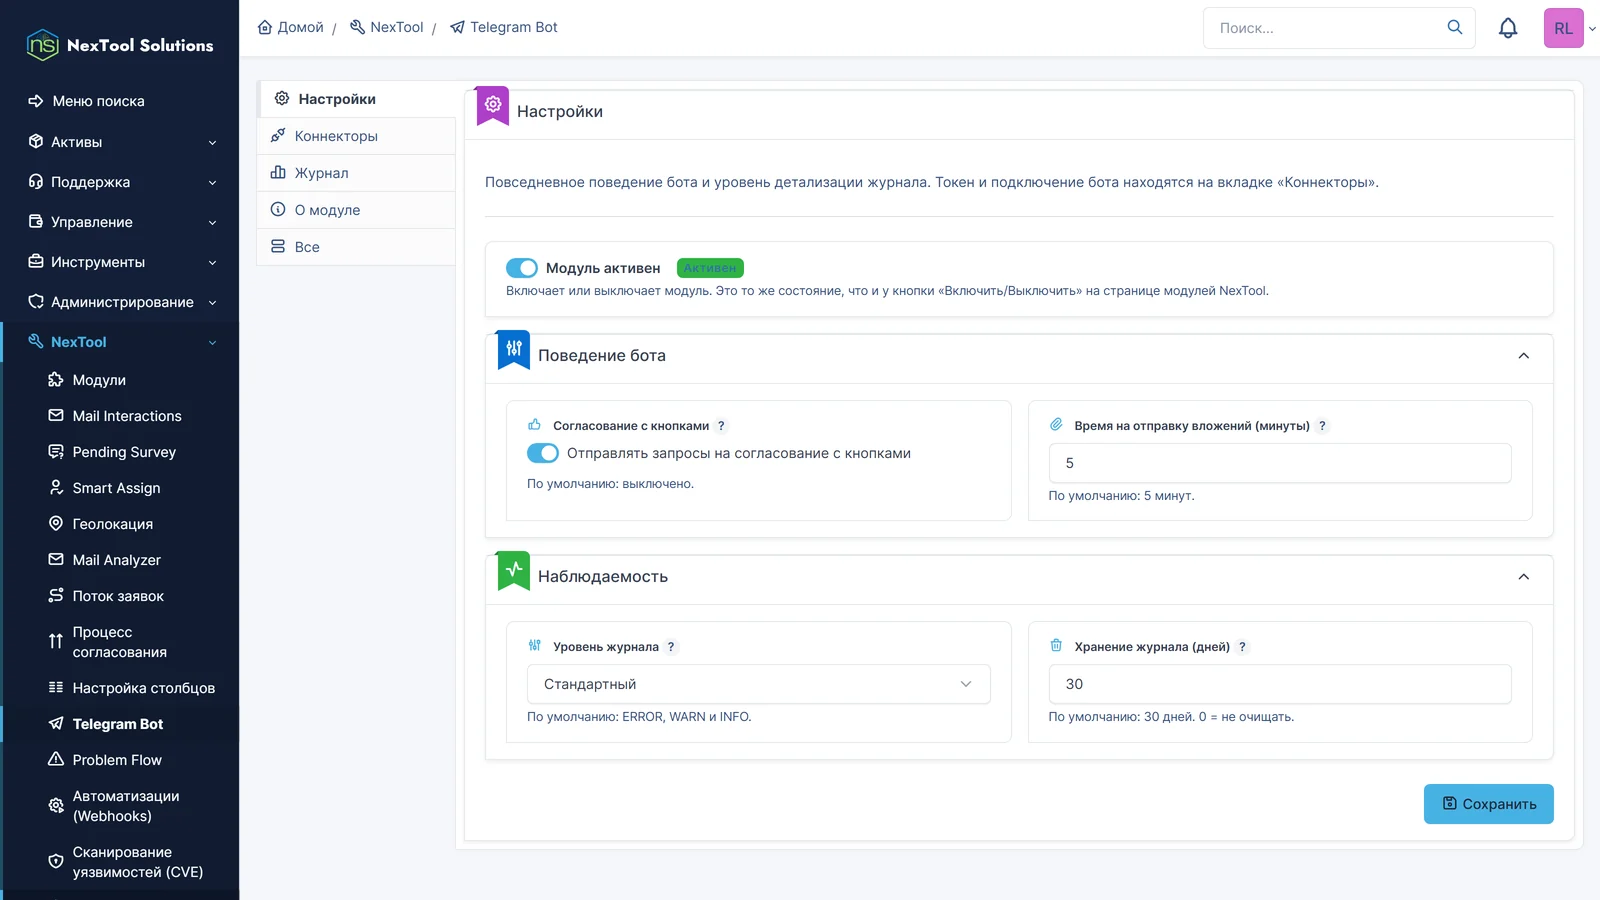
Task: Open the RL user avatar menu
Action: pyautogui.click(x=1564, y=28)
